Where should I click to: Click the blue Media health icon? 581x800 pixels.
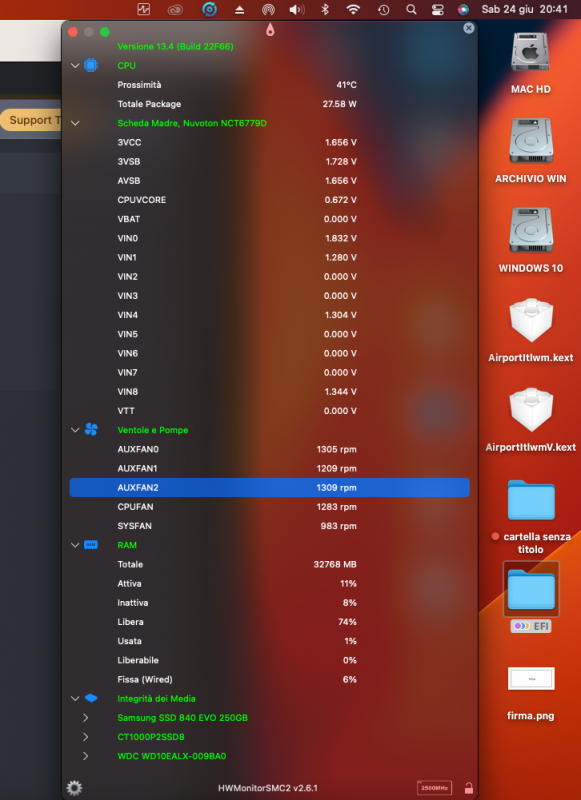point(91,698)
